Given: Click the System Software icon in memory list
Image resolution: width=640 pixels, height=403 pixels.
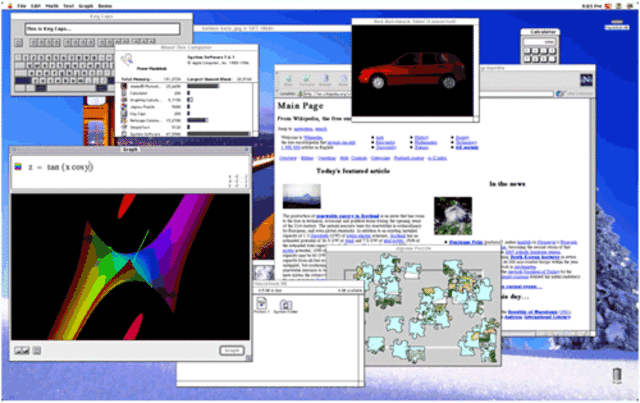Looking at the screenshot, I should (124, 134).
